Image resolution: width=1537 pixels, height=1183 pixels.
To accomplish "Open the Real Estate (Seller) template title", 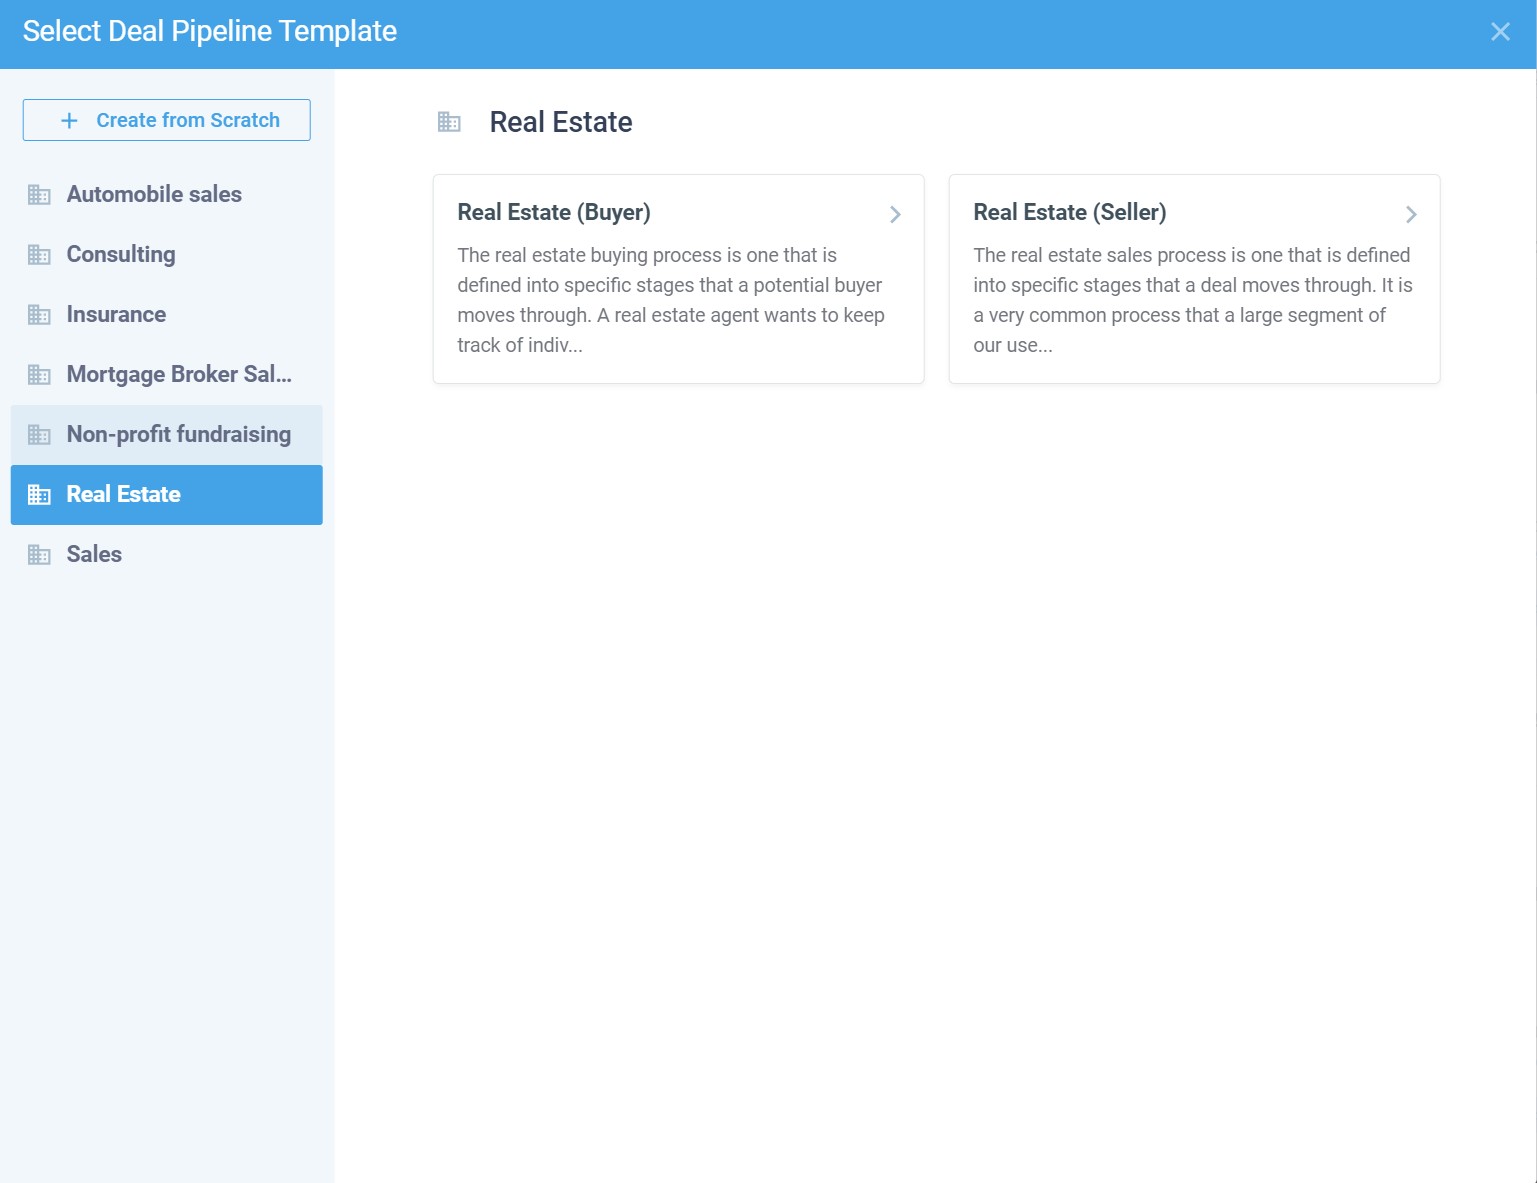I will (x=1070, y=212).
